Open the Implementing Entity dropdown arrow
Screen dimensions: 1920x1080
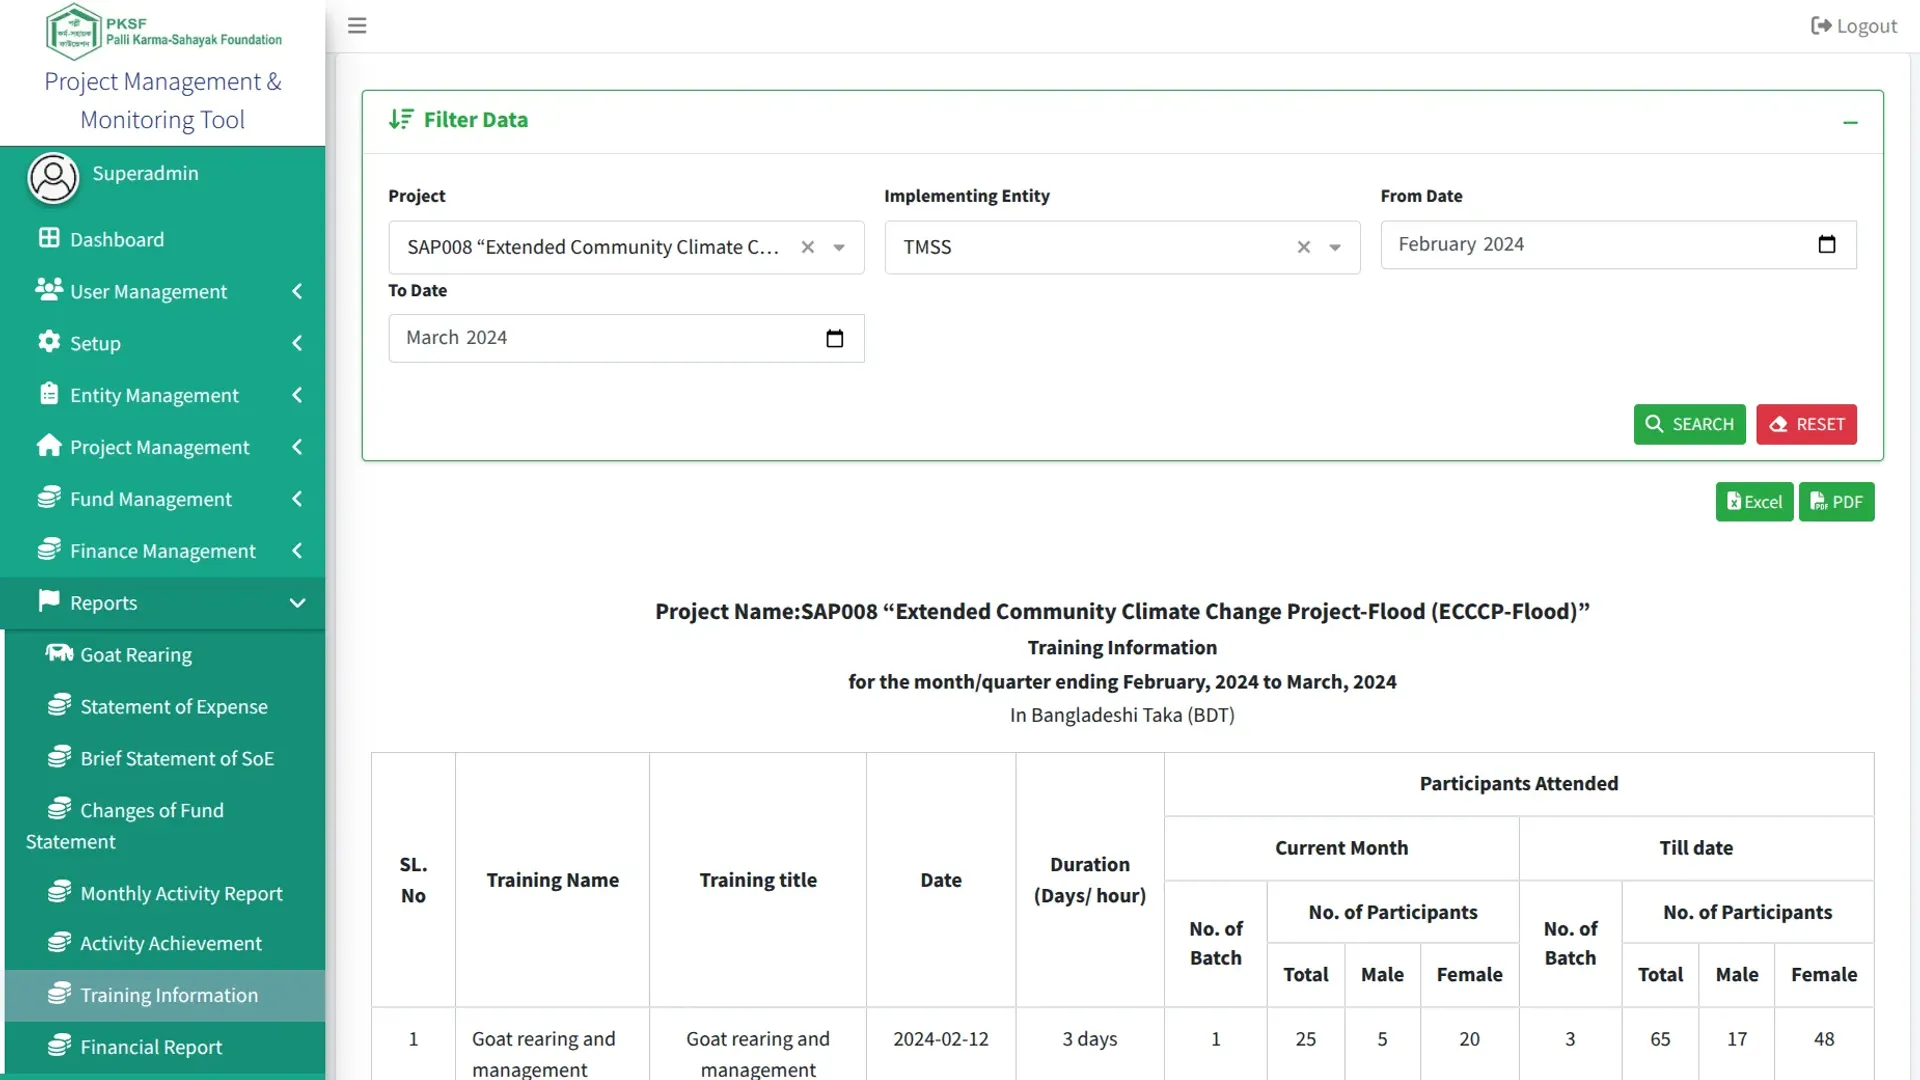[x=1335, y=248]
